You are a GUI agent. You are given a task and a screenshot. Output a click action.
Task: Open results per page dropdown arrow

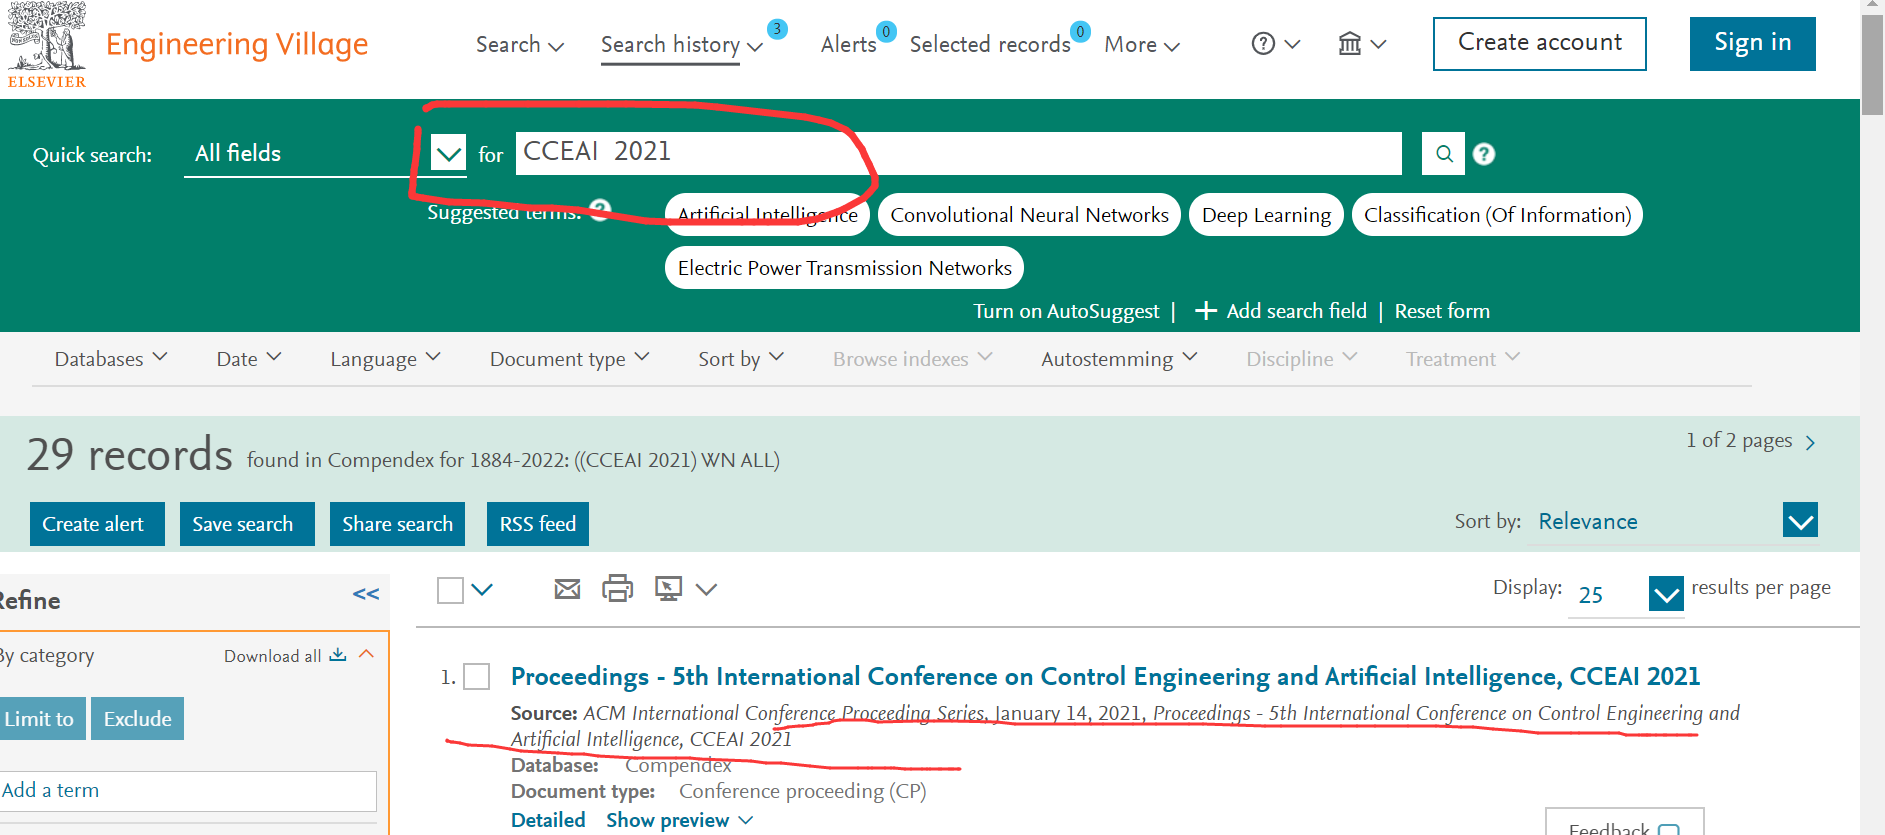(1666, 594)
